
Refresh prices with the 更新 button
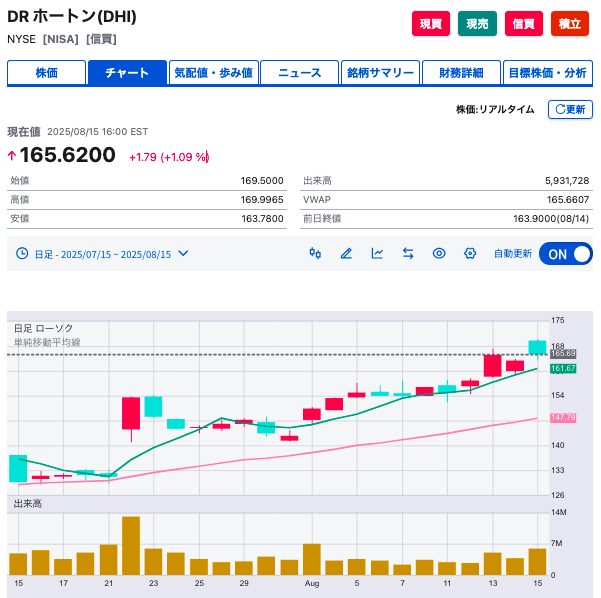[x=570, y=110]
